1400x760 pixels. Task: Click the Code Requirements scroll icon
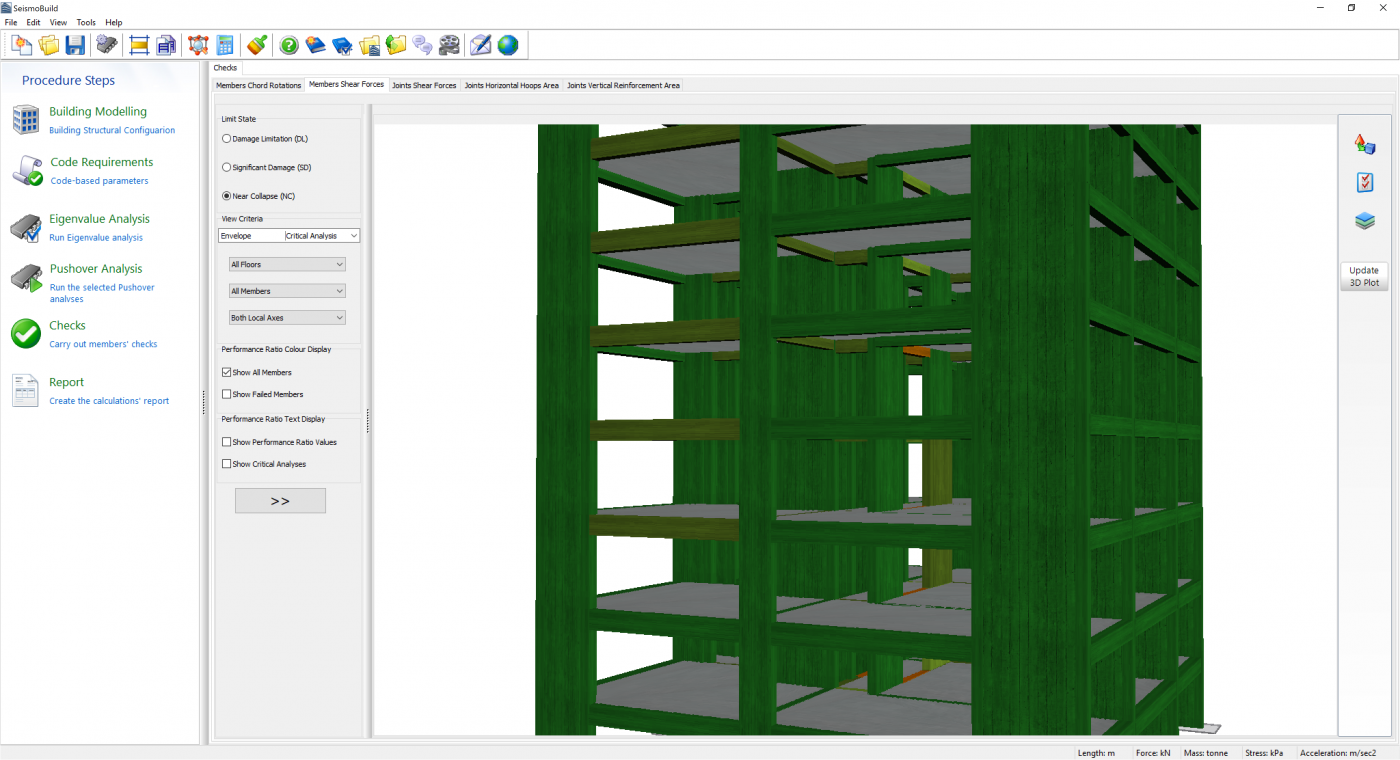coord(27,171)
